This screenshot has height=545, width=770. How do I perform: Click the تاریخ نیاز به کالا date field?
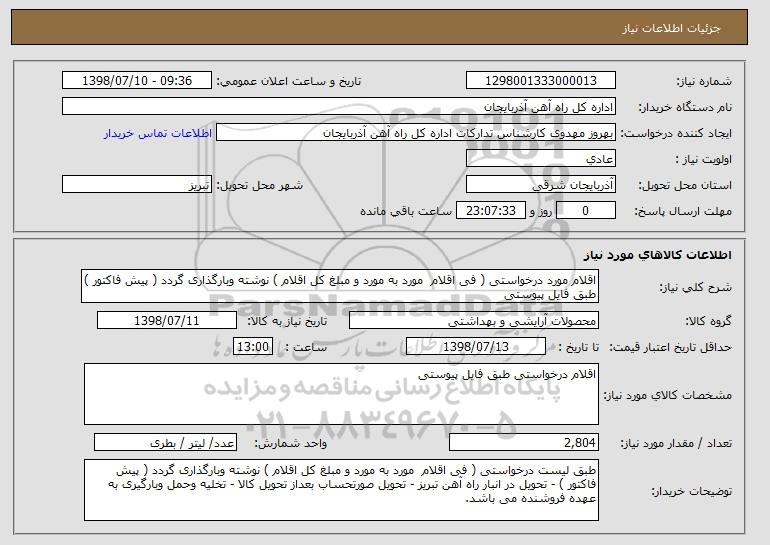166,321
